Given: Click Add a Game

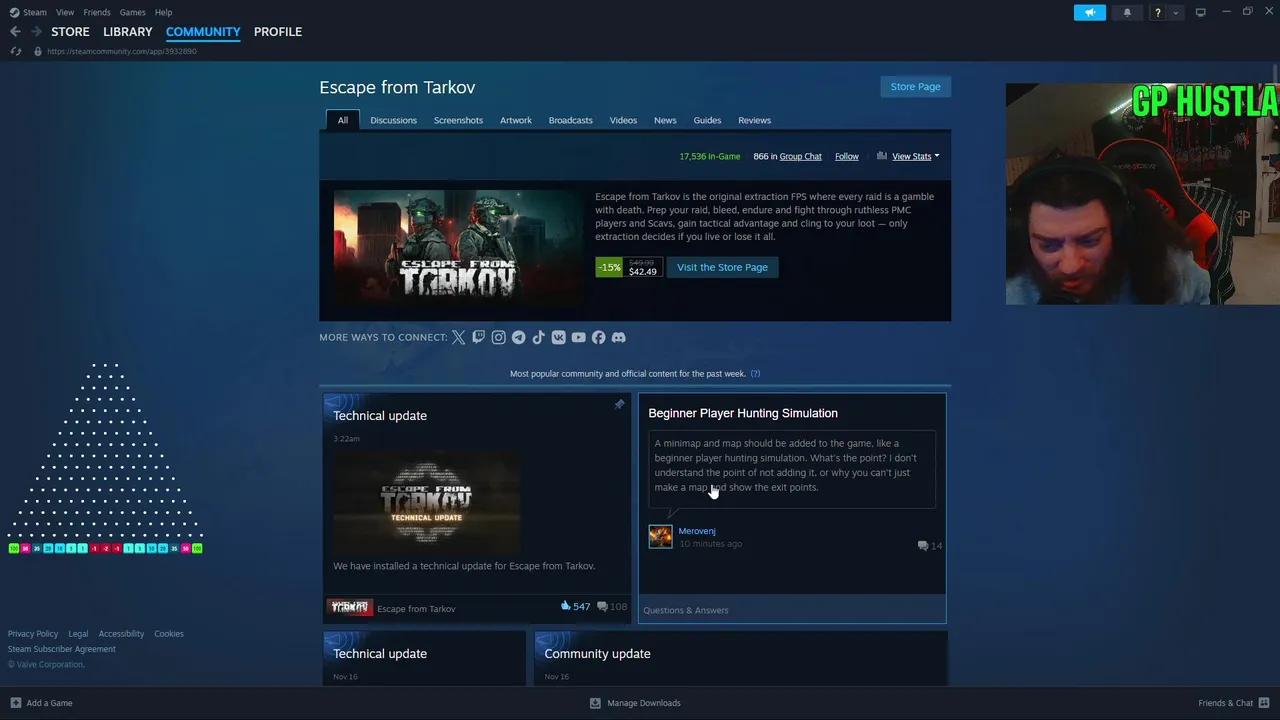Looking at the screenshot, I should [x=41, y=703].
